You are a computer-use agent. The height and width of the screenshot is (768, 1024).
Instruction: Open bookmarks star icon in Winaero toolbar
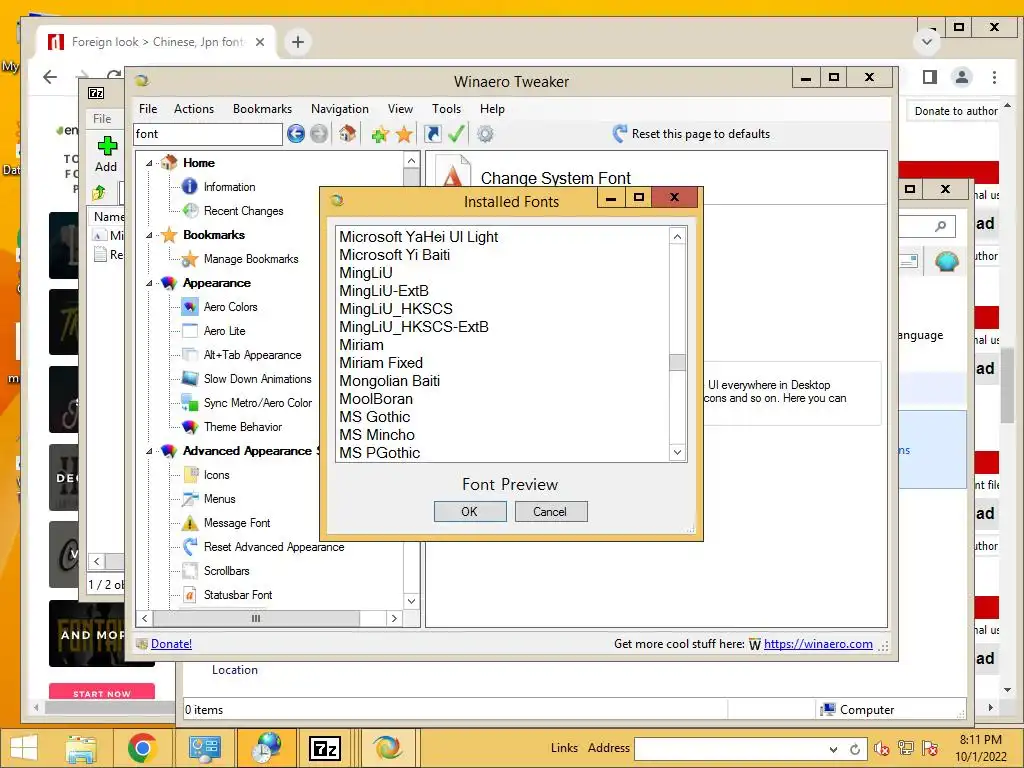404,135
